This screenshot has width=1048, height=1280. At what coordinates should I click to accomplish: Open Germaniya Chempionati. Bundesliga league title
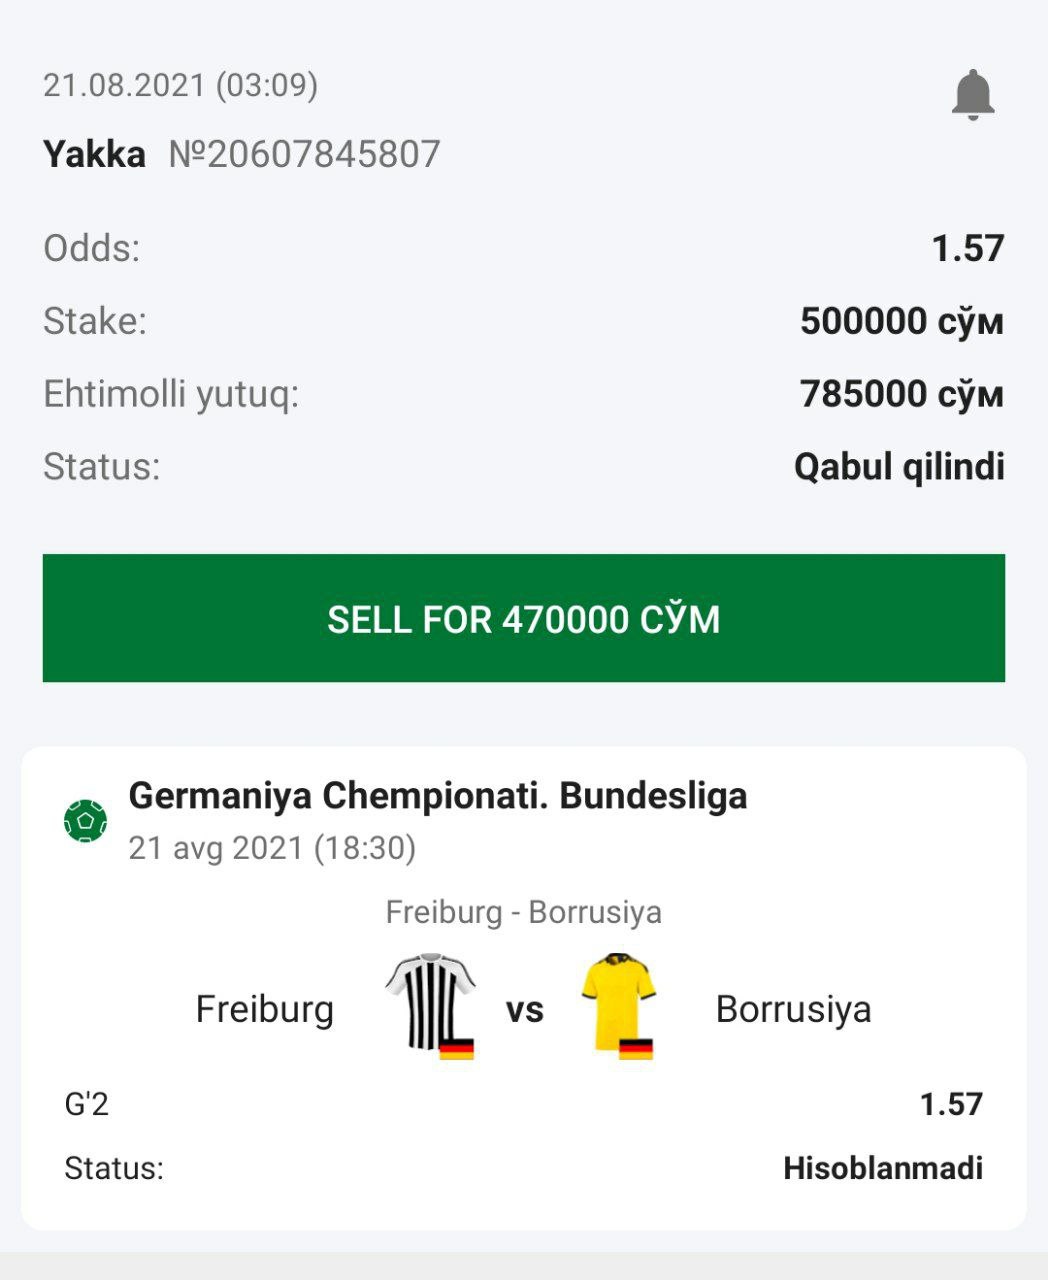pos(437,796)
